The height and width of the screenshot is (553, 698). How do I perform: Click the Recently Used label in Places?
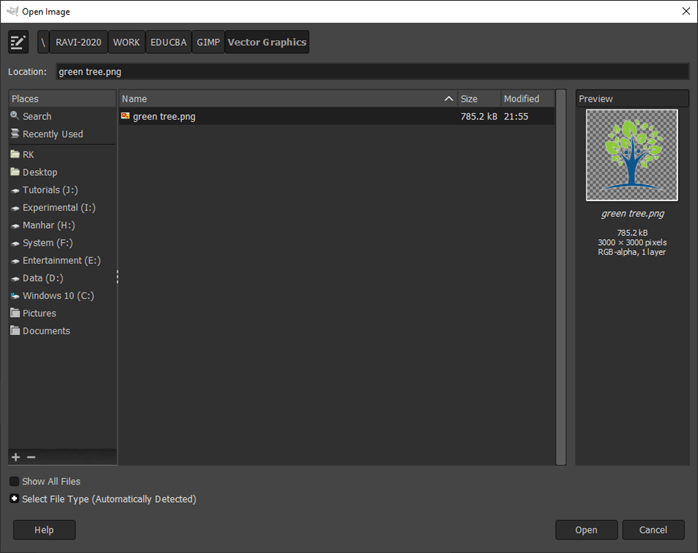(x=53, y=134)
